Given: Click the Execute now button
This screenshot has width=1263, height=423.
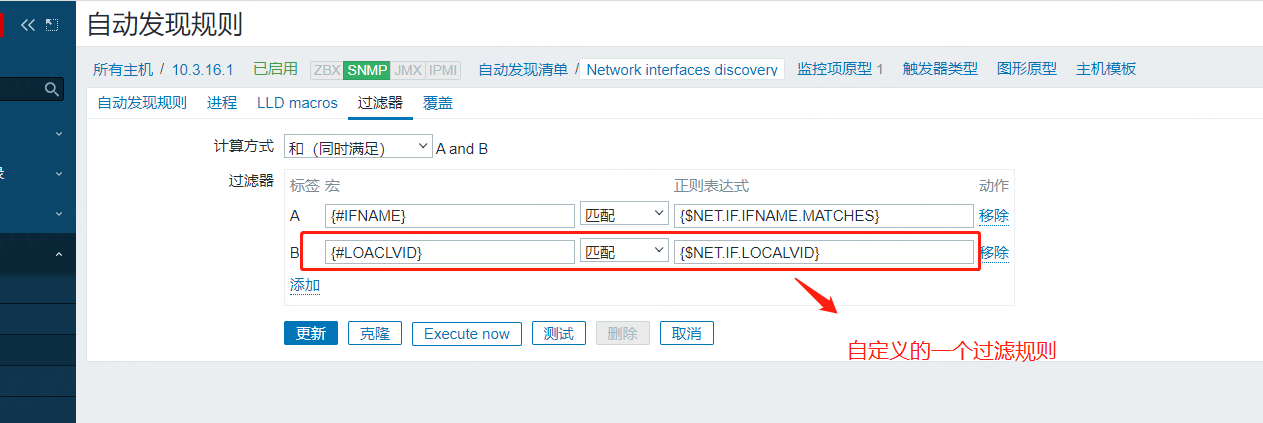Looking at the screenshot, I should (x=466, y=334).
